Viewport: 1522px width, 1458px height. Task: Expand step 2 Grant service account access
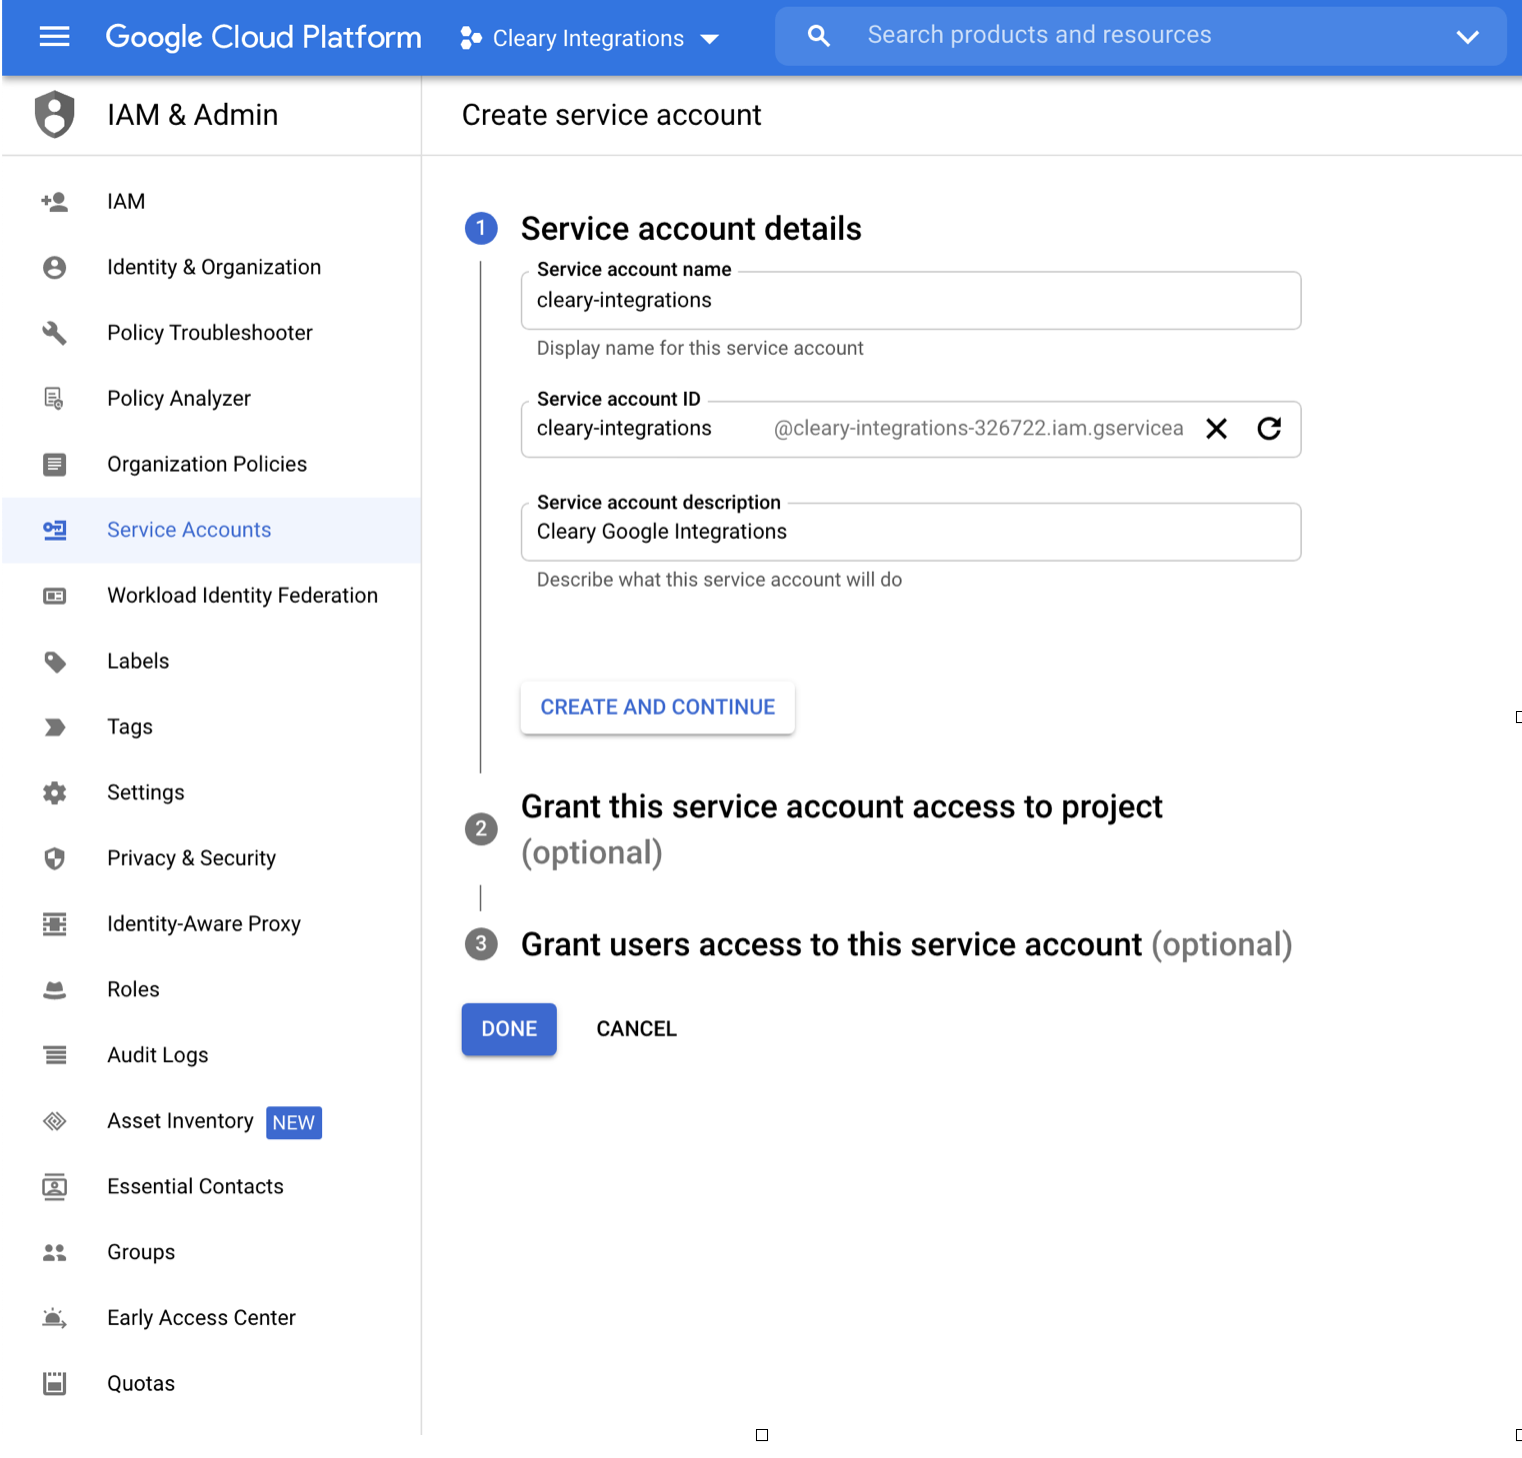841,829
